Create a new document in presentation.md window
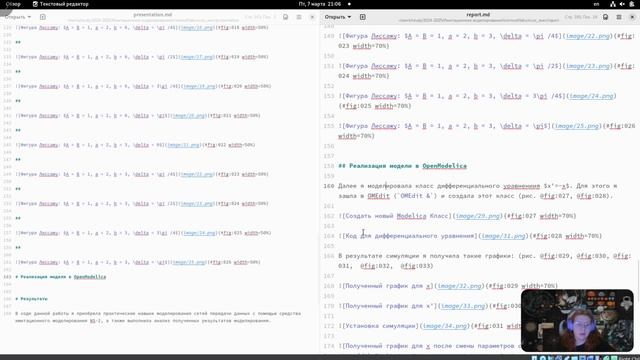 tap(42, 17)
